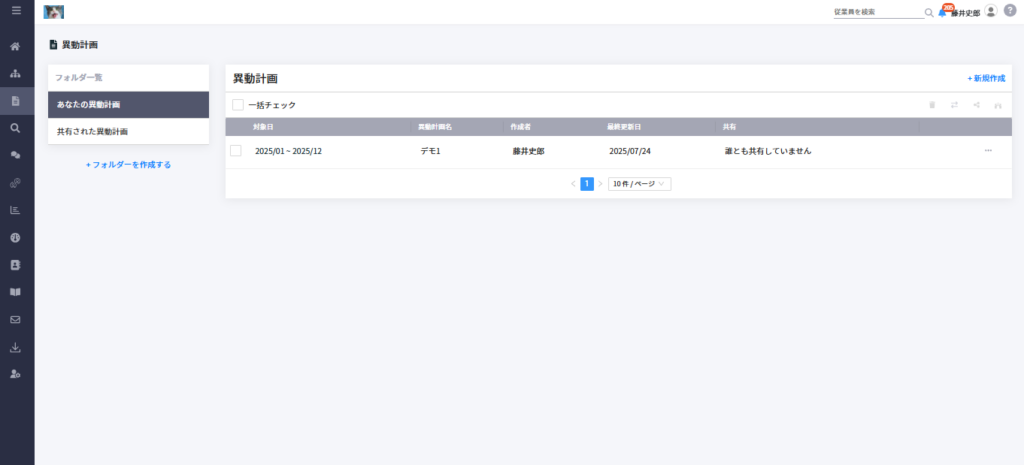Open the contact book sidebar icon
The image size is (1024, 465).
16,265
